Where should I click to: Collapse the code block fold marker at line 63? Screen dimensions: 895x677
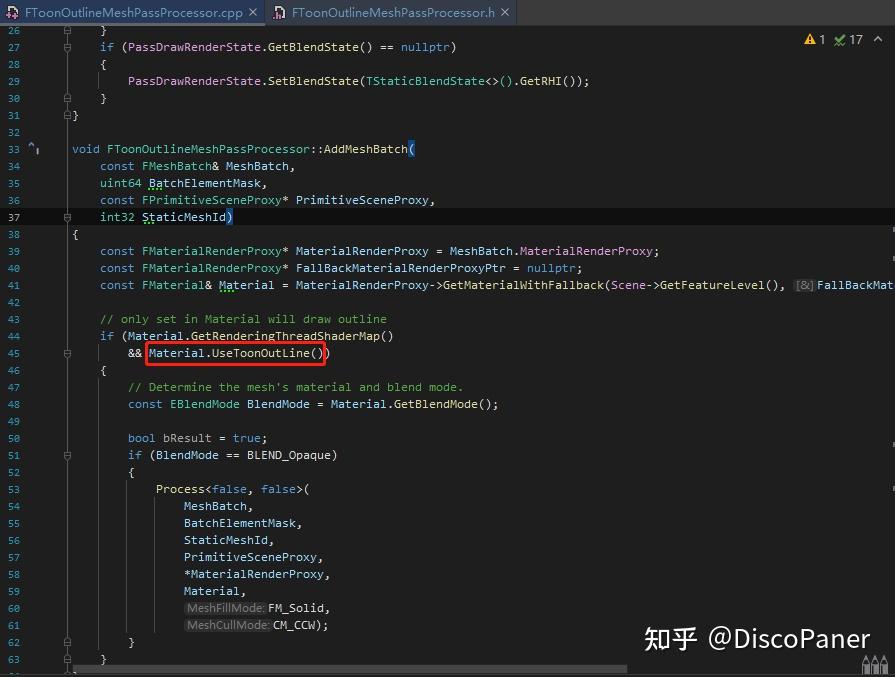tap(66, 660)
